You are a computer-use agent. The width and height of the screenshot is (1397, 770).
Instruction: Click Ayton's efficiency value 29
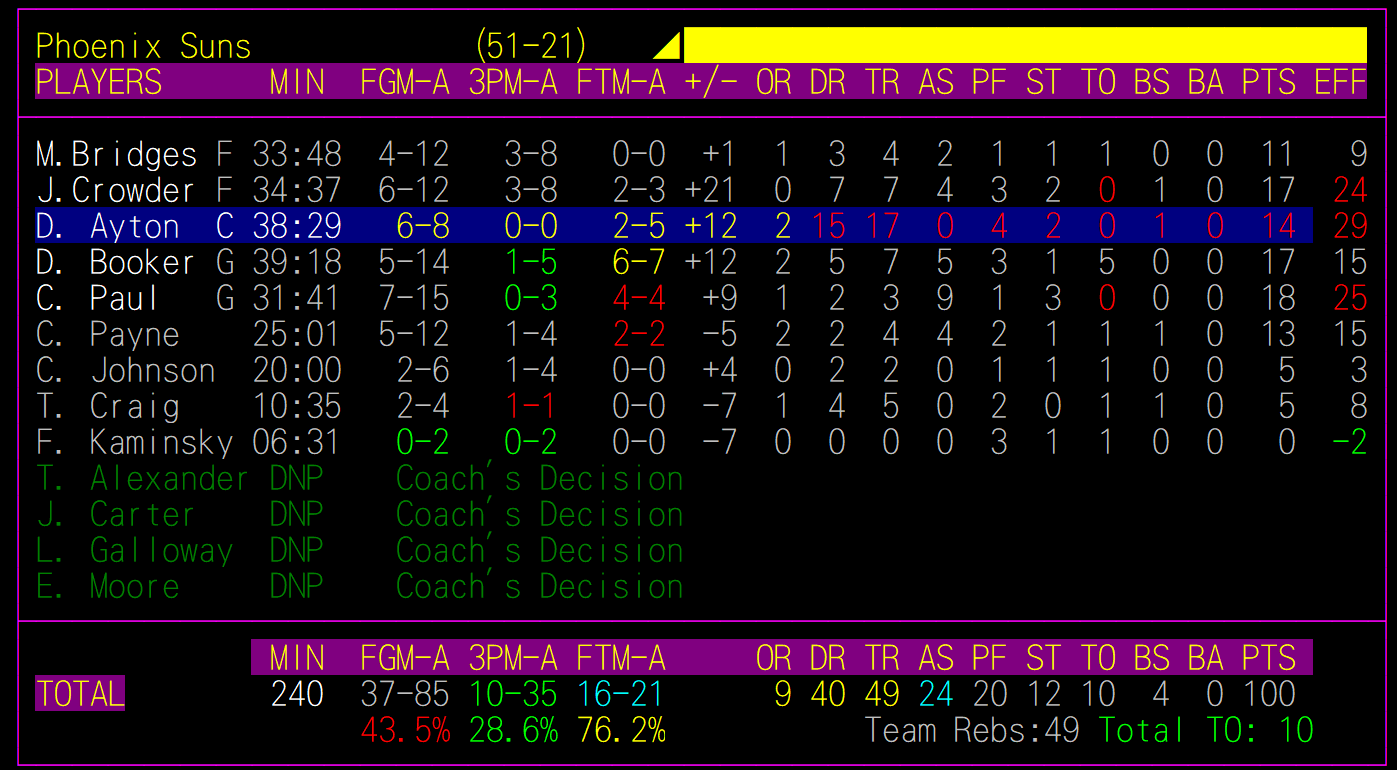click(x=1349, y=226)
